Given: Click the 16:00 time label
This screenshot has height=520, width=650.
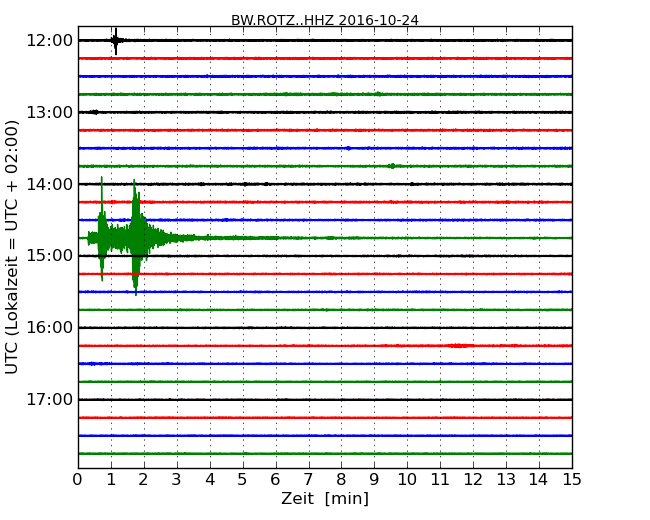Looking at the screenshot, I should coord(49,328).
